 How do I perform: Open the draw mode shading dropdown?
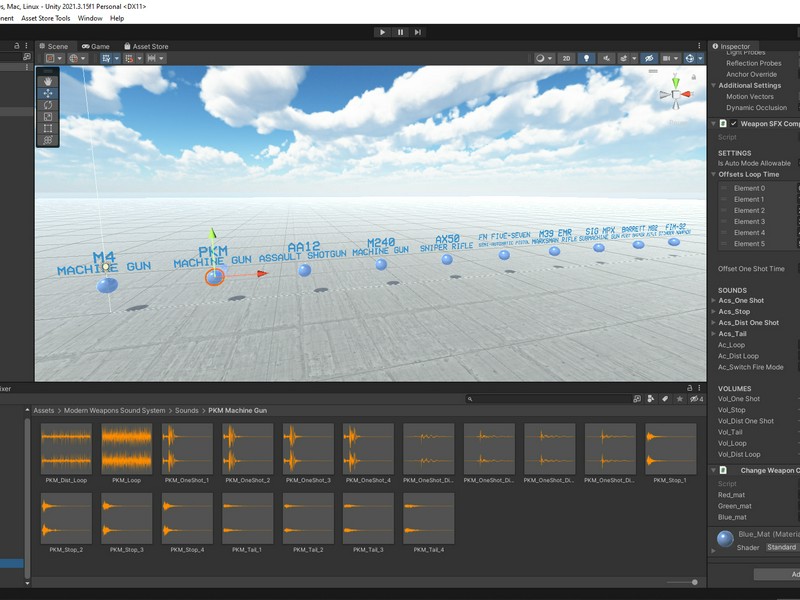click(x=544, y=58)
